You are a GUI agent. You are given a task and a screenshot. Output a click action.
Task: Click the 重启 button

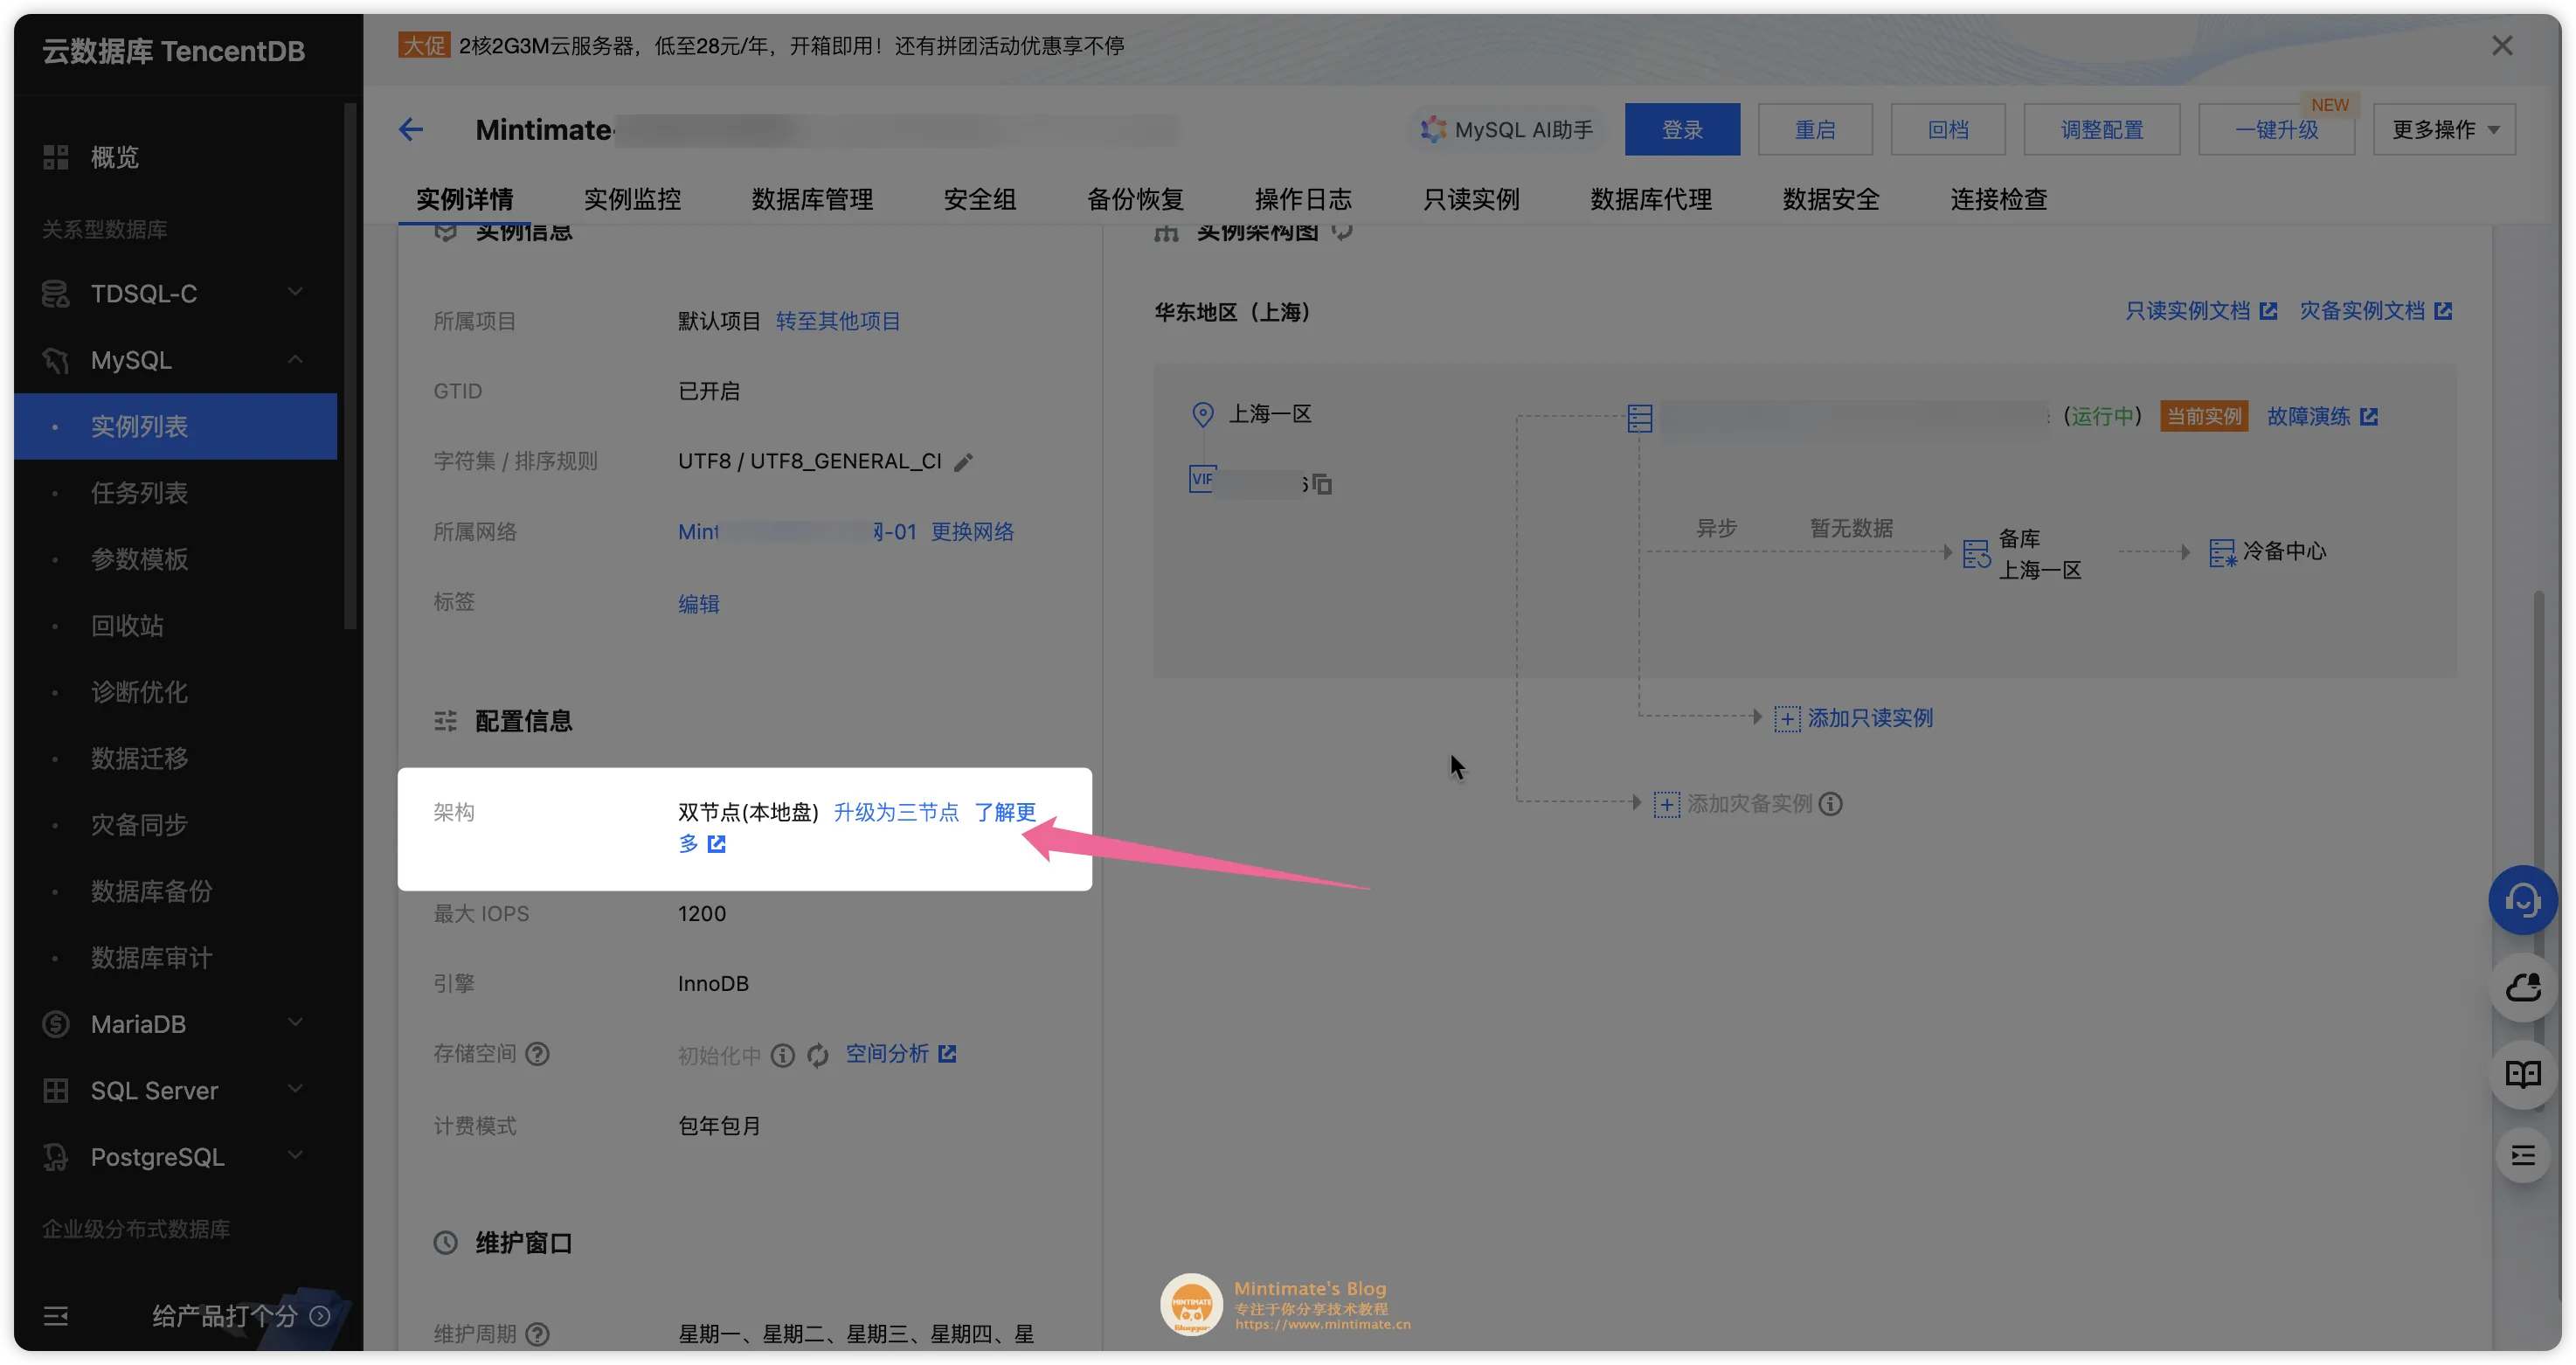[x=1815, y=129]
